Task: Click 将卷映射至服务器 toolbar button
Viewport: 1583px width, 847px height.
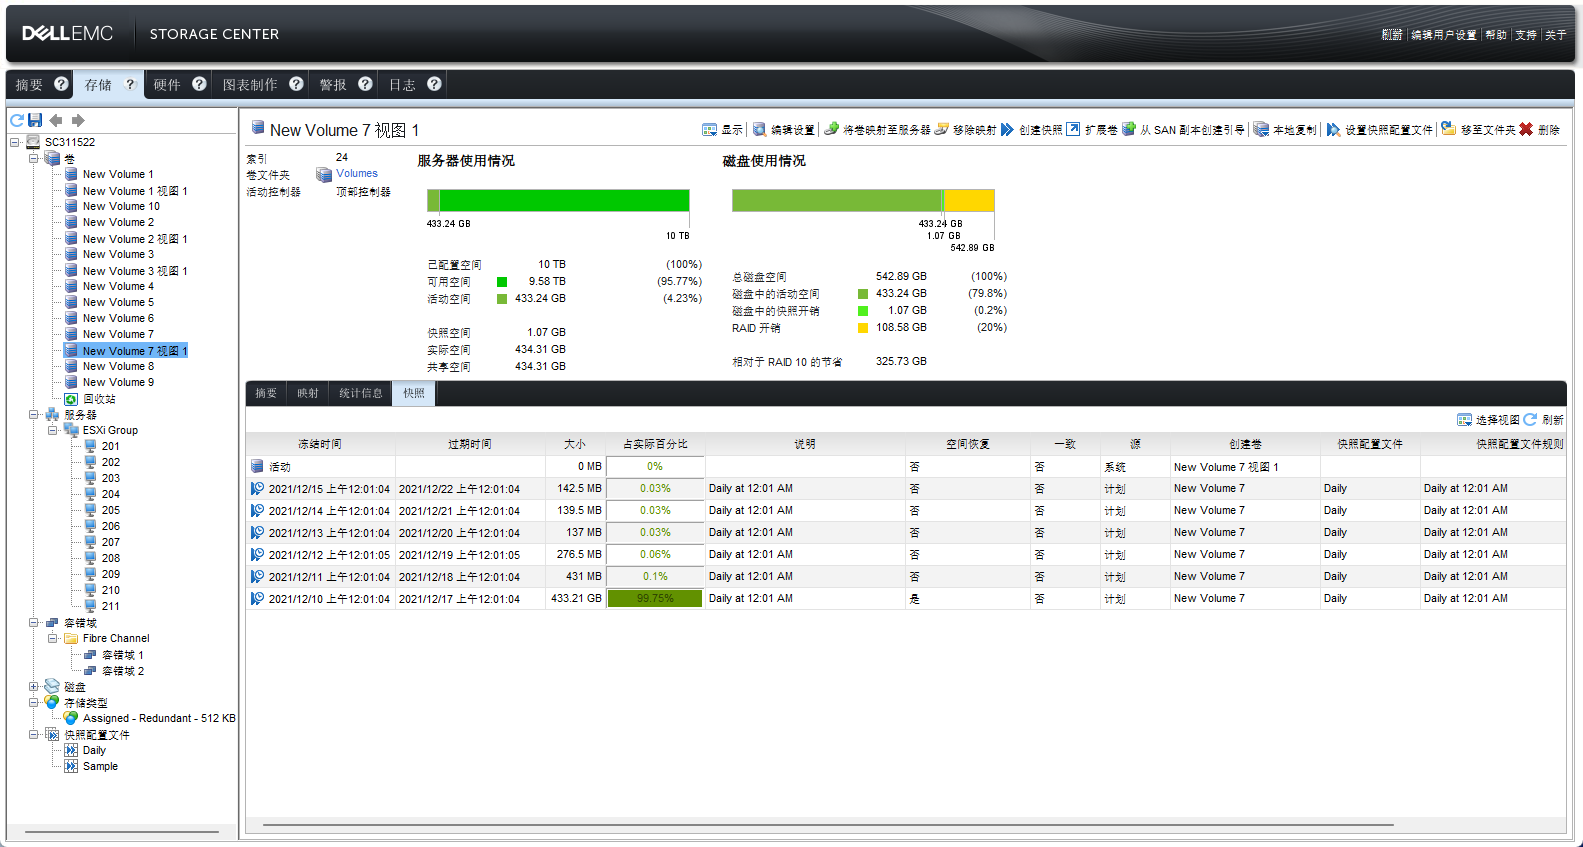Action: tap(877, 130)
